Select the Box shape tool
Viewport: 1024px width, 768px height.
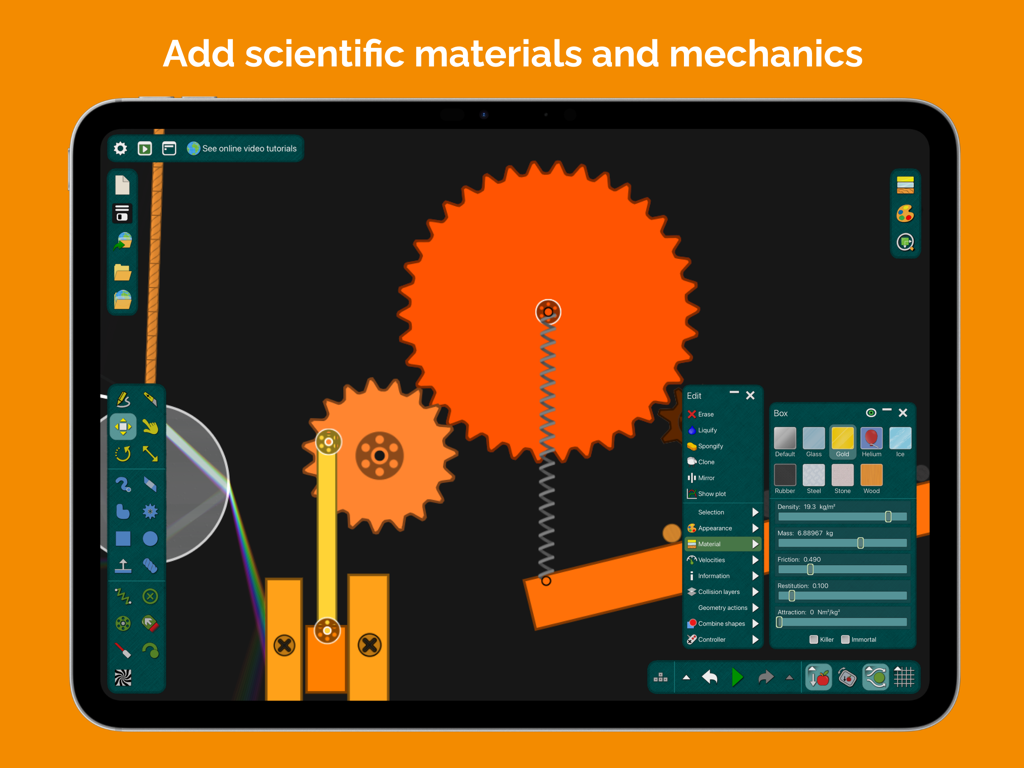[124, 538]
